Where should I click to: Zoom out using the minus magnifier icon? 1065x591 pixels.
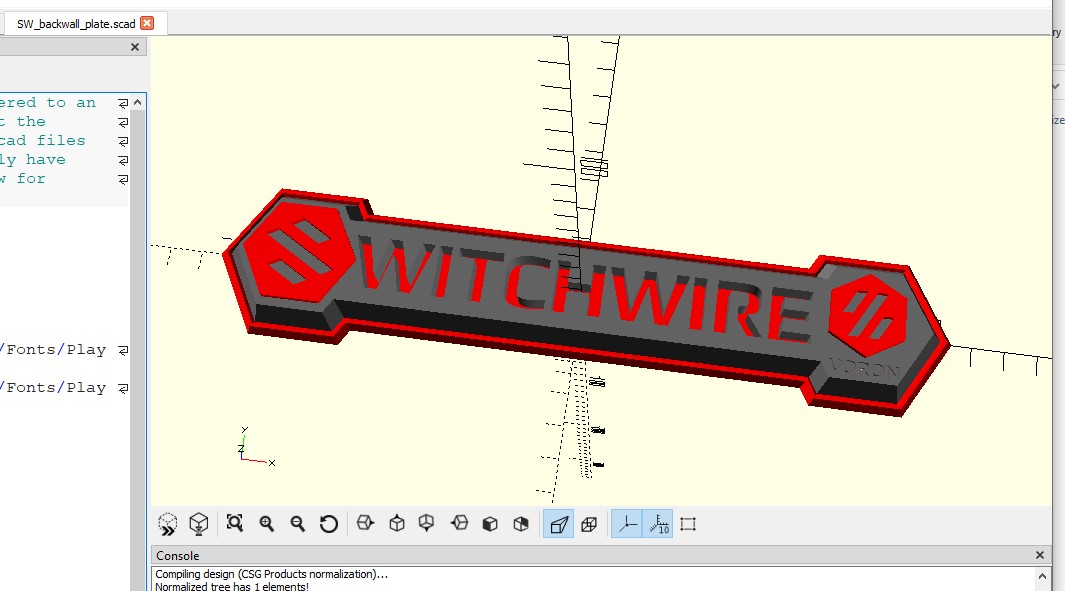[297, 523]
